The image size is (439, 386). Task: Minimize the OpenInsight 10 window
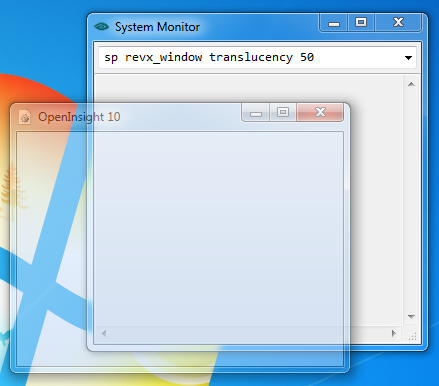256,113
